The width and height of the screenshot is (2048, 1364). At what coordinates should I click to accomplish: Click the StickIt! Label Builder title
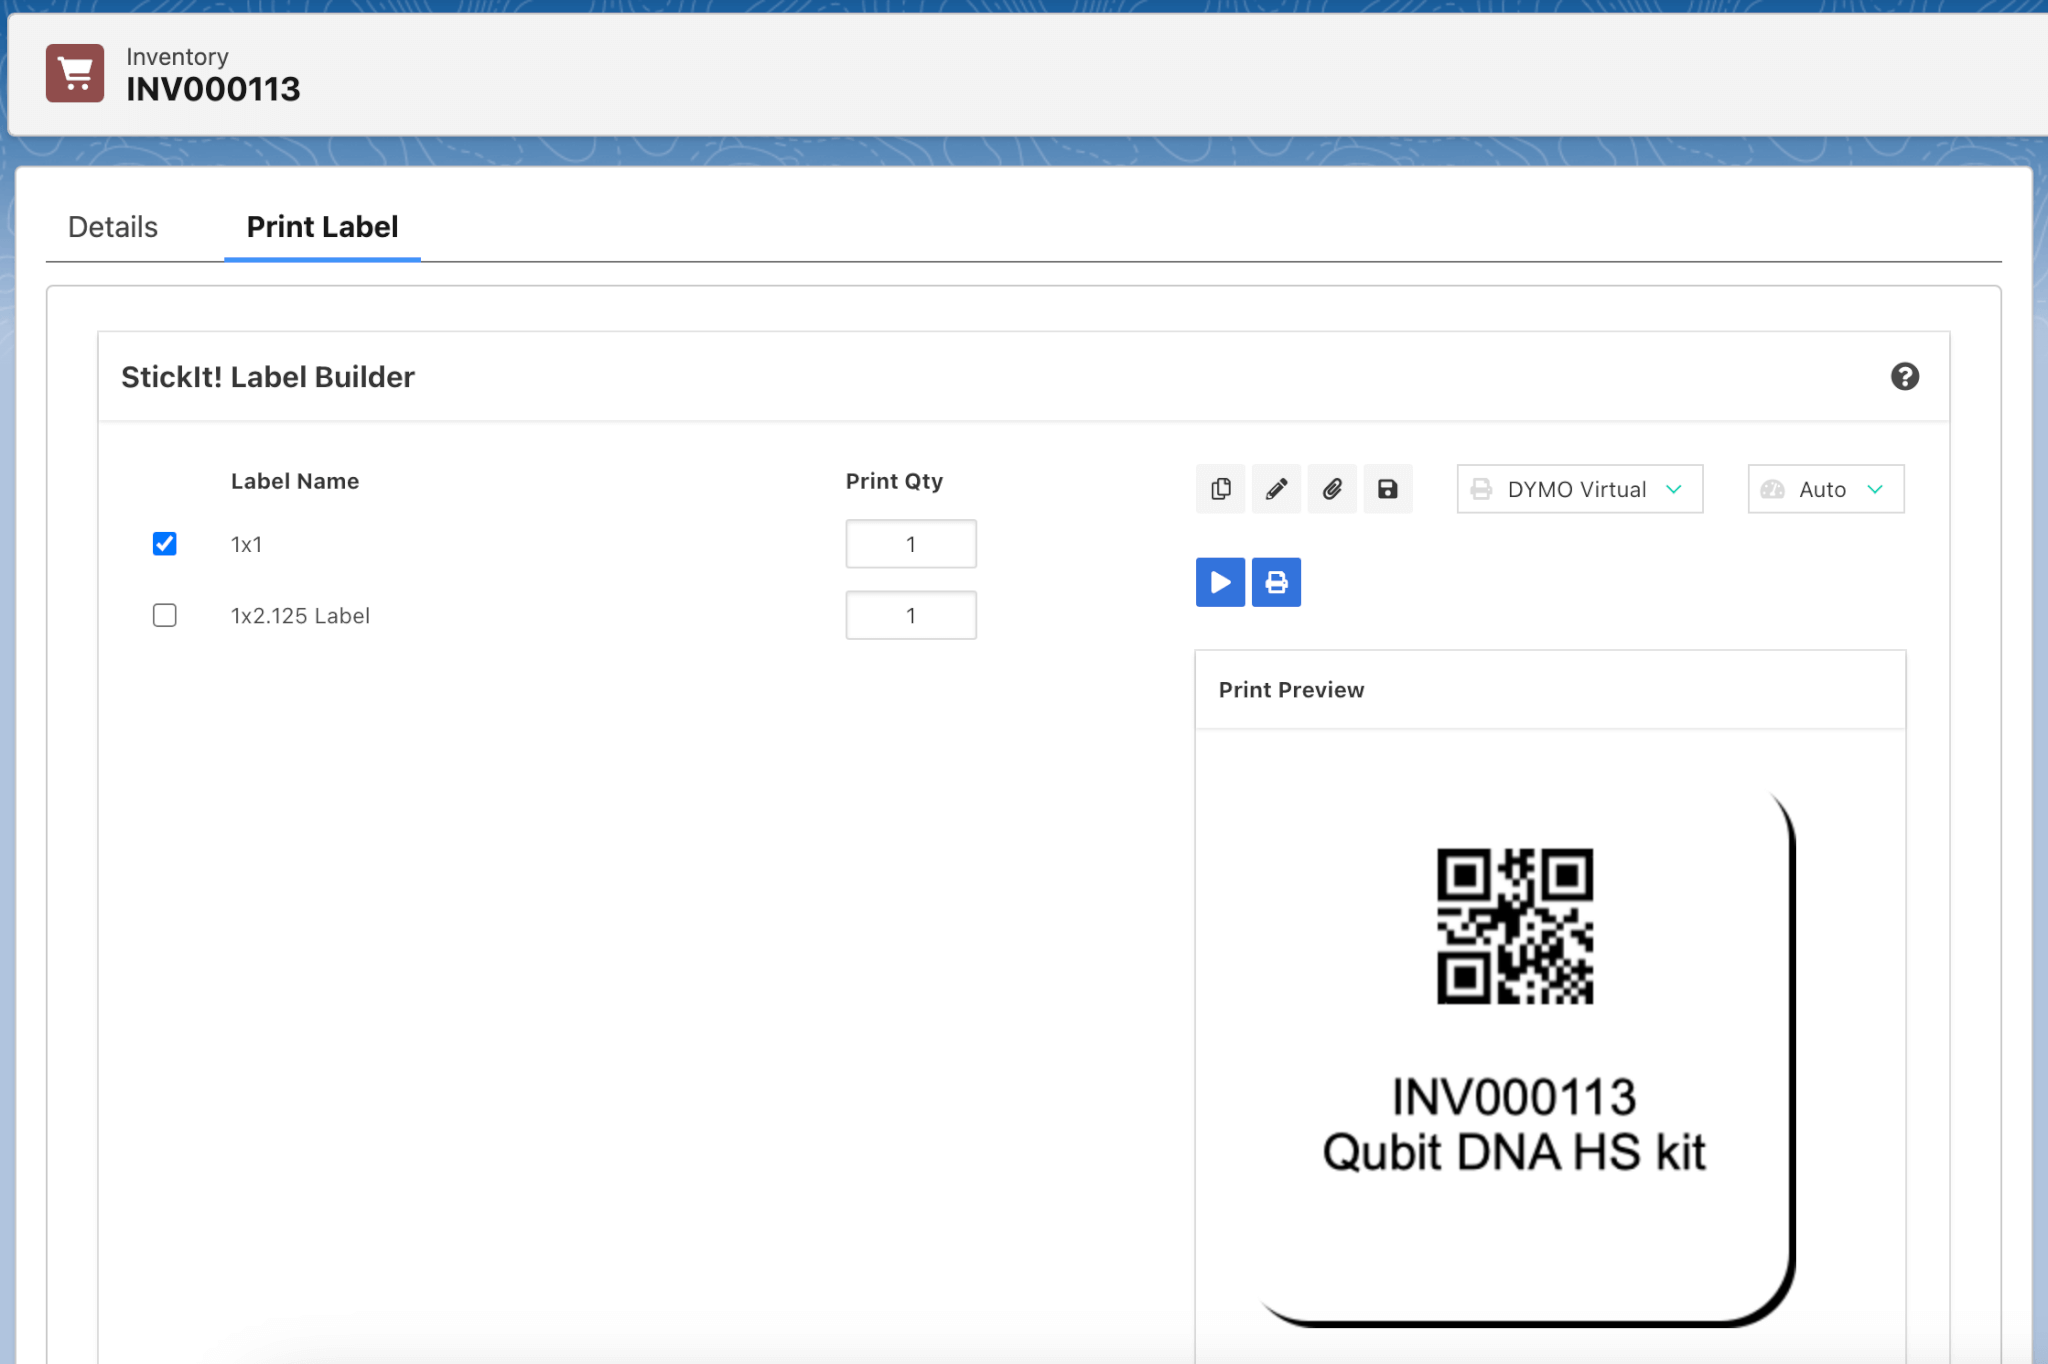[268, 377]
